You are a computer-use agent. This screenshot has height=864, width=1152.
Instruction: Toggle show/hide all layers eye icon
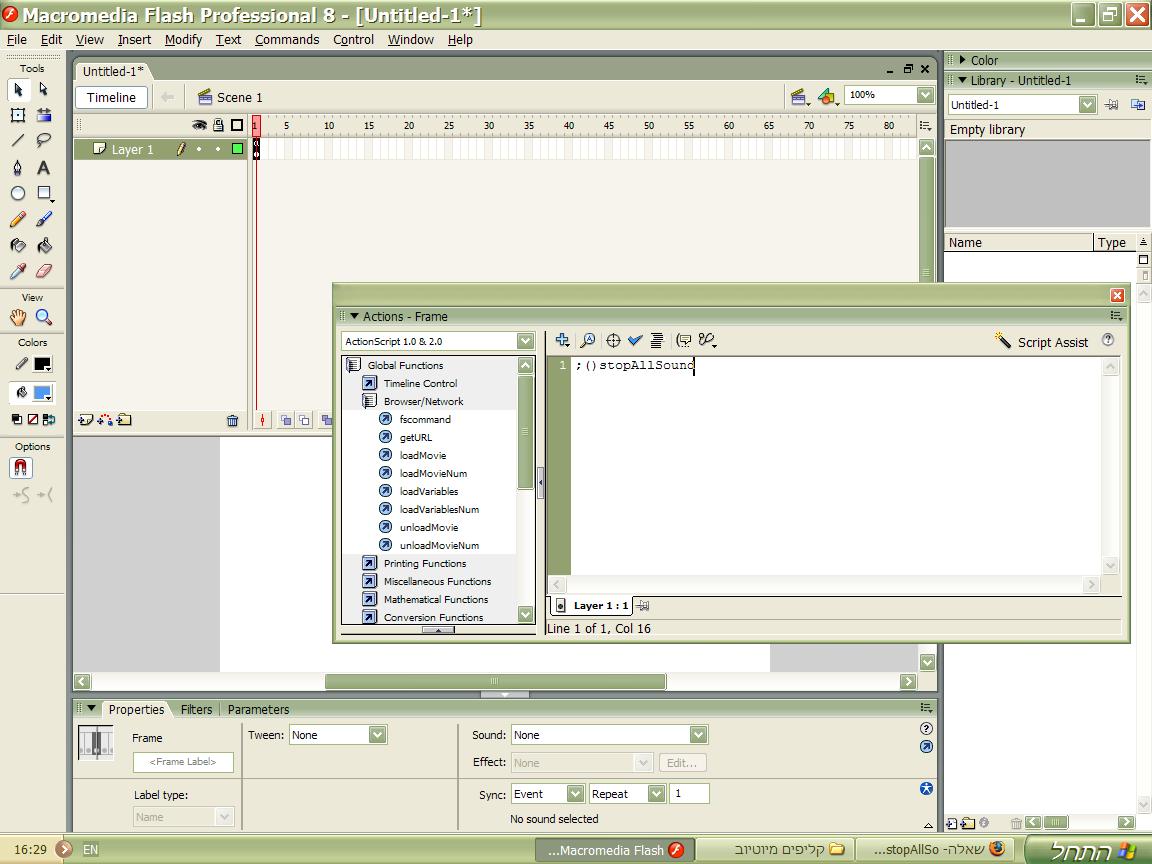[x=199, y=125]
